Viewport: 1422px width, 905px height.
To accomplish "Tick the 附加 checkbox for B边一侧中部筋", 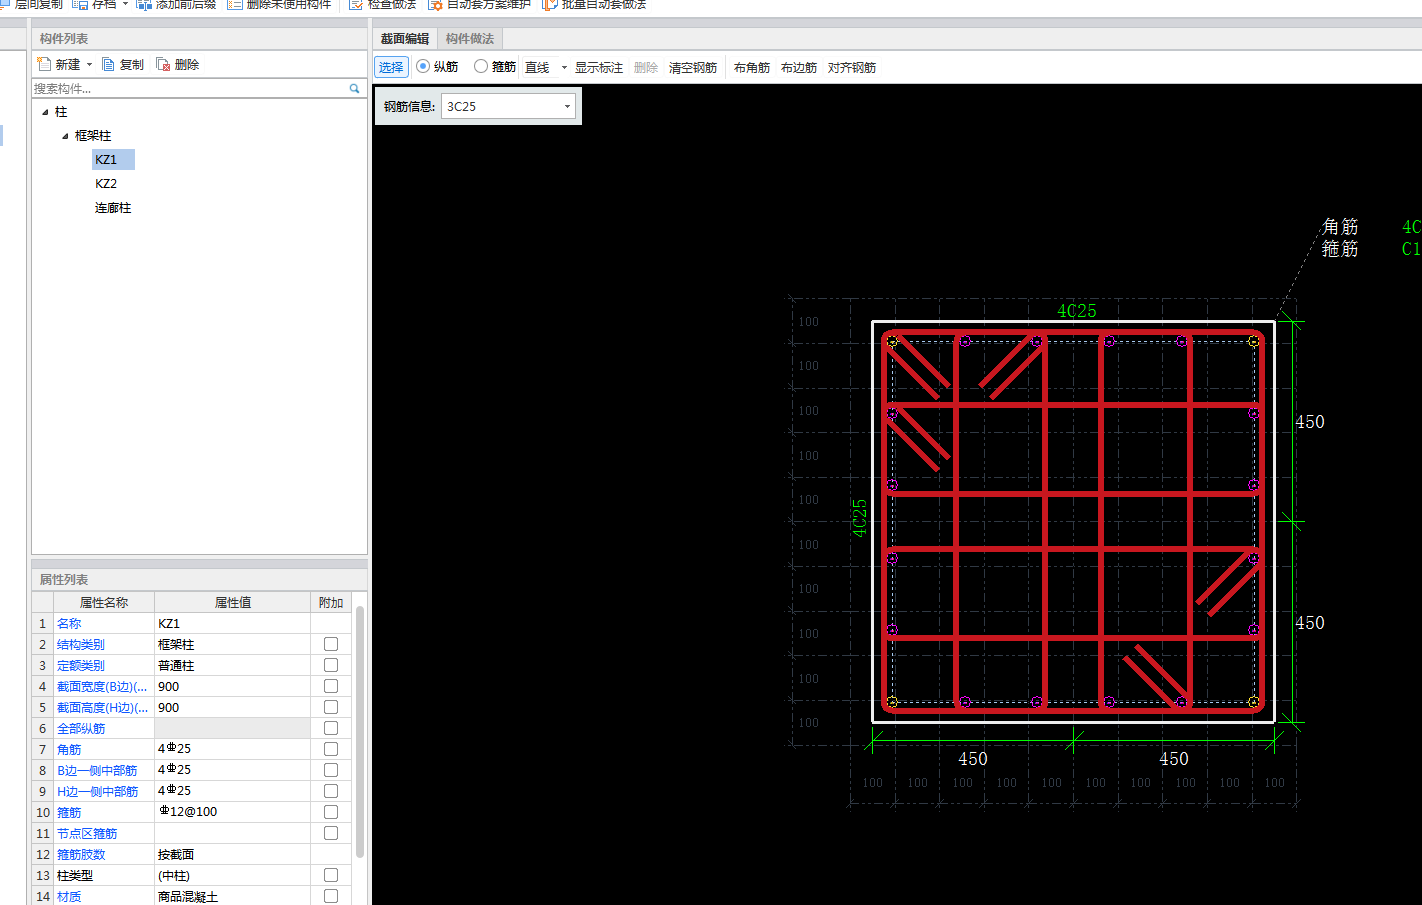I will coord(331,770).
